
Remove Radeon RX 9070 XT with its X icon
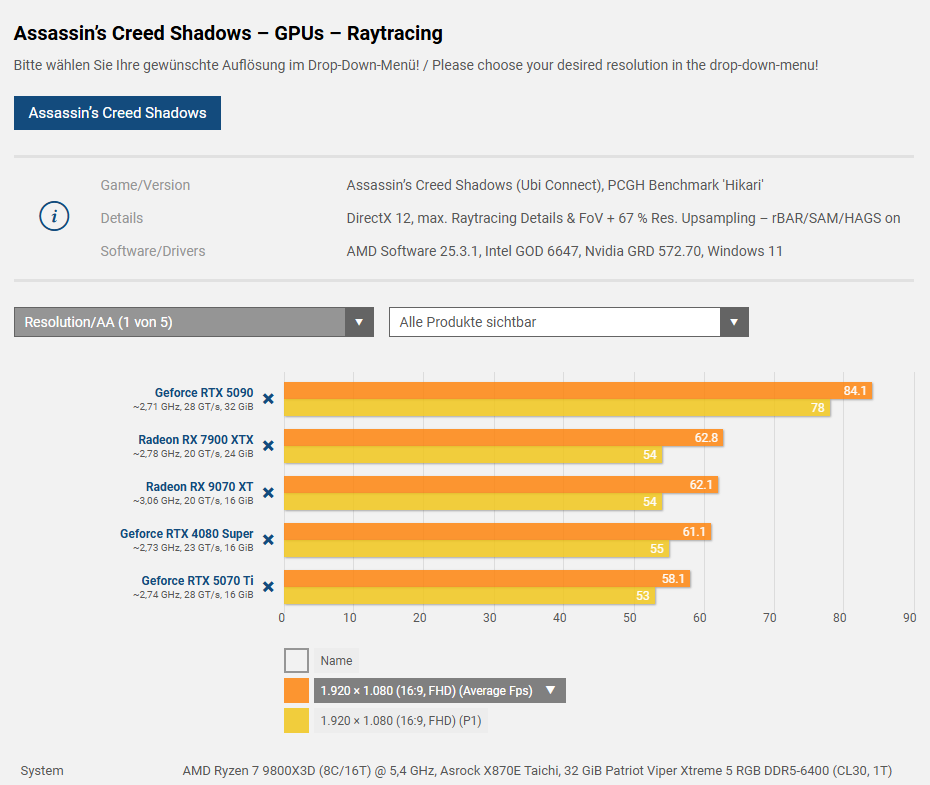(x=268, y=493)
